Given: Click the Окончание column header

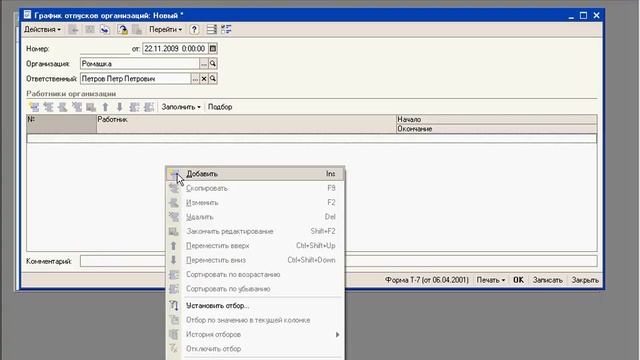Looking at the screenshot, I should pos(496,129).
